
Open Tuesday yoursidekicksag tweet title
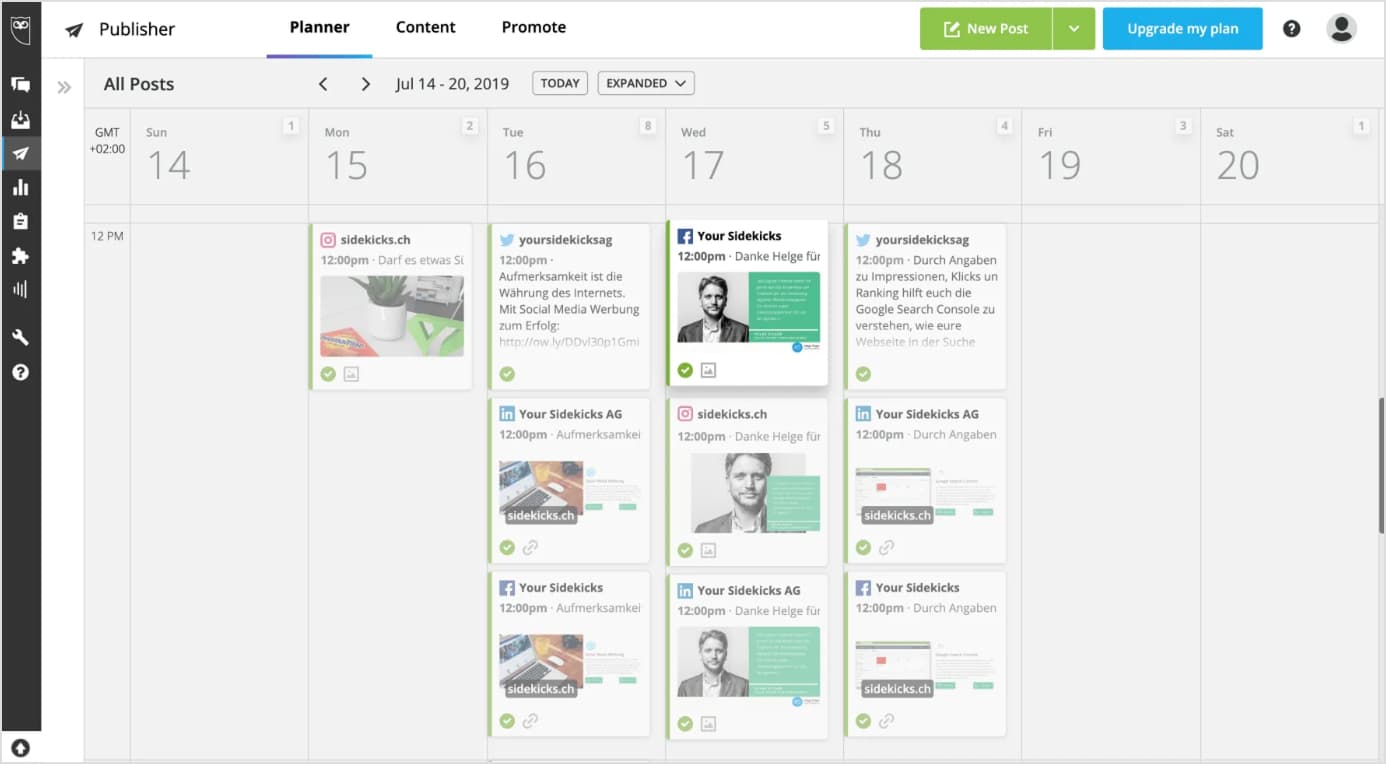tap(566, 240)
